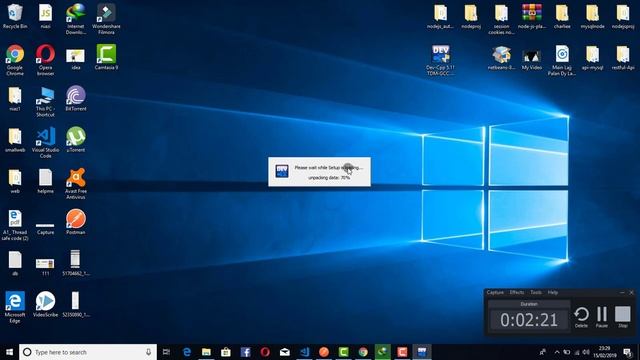Image resolution: width=640 pixels, height=360 pixels.
Task: Open the BitTorrent desktop icon
Action: (76, 98)
